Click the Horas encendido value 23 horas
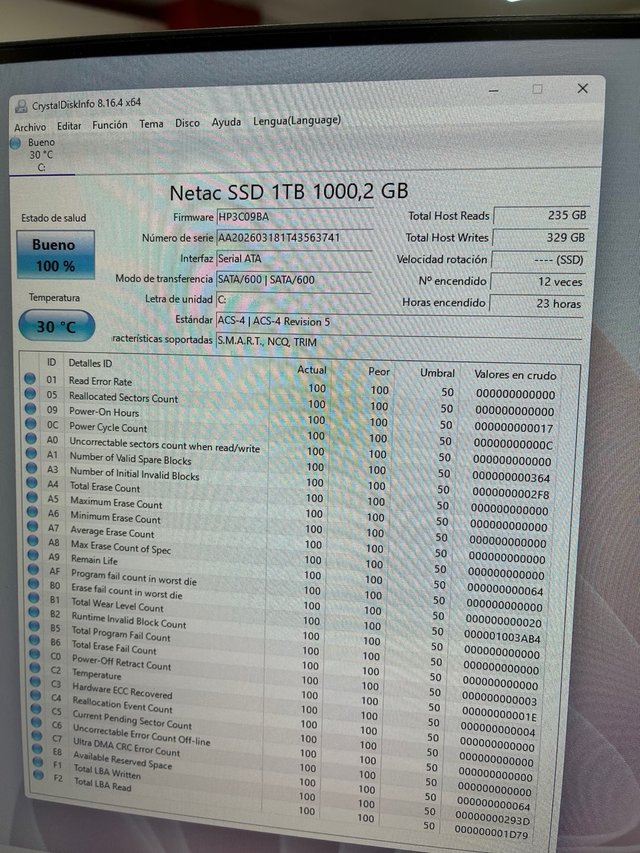The height and width of the screenshot is (853, 640). 536,304
